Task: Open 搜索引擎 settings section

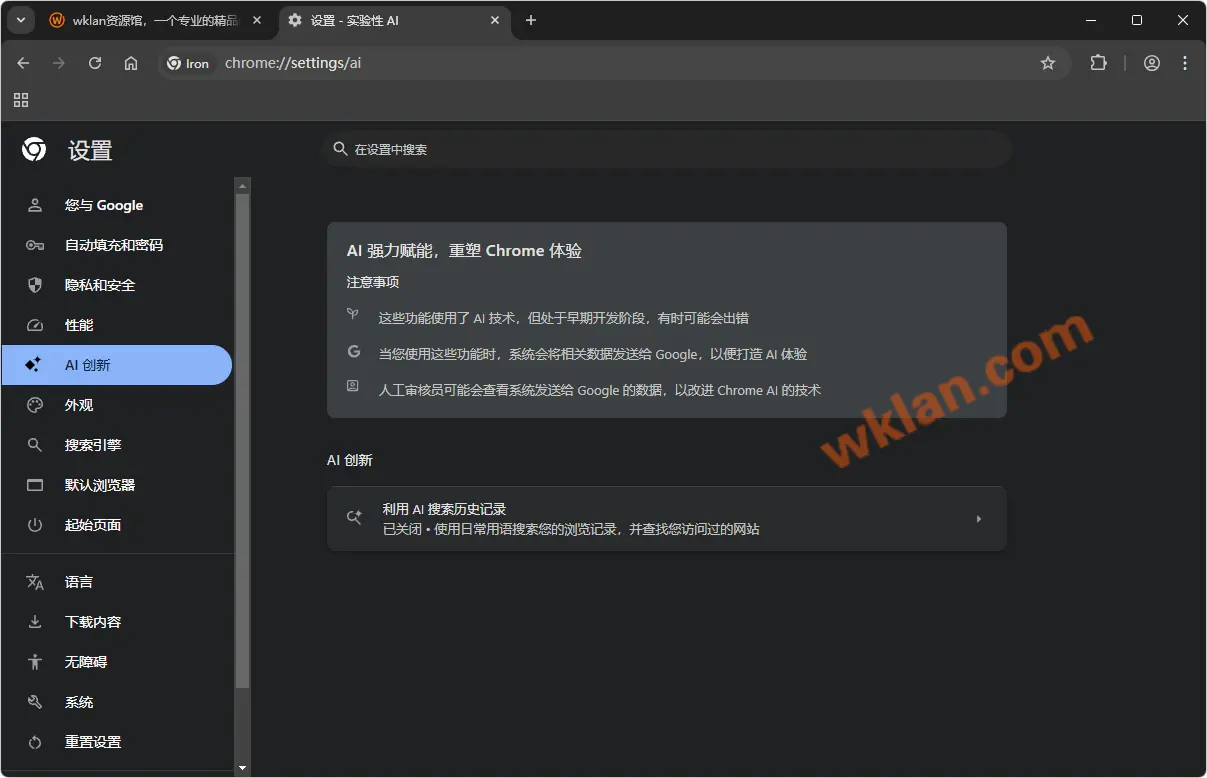Action: [x=117, y=445]
